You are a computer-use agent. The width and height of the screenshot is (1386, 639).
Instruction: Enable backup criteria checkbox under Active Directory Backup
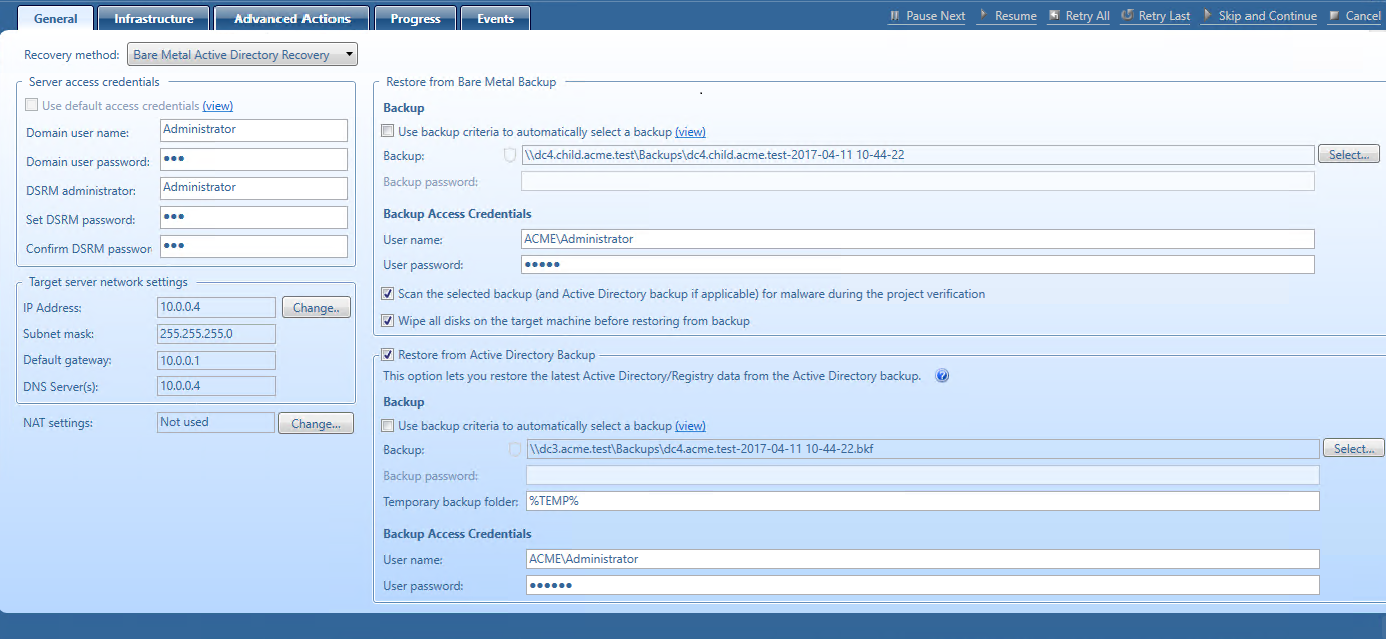click(388, 425)
